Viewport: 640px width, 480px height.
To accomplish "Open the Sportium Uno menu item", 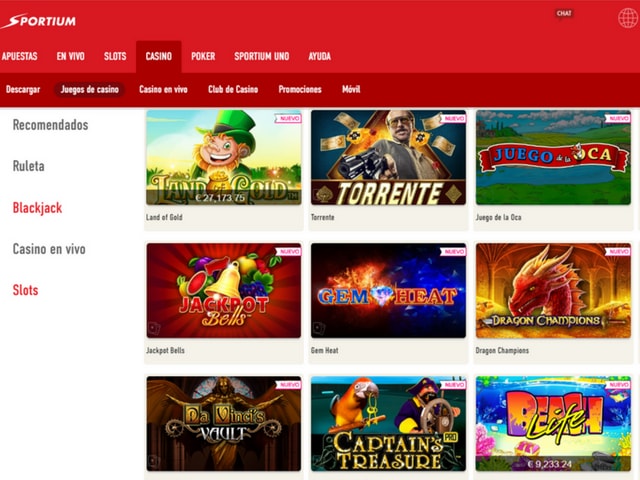I will (x=262, y=56).
